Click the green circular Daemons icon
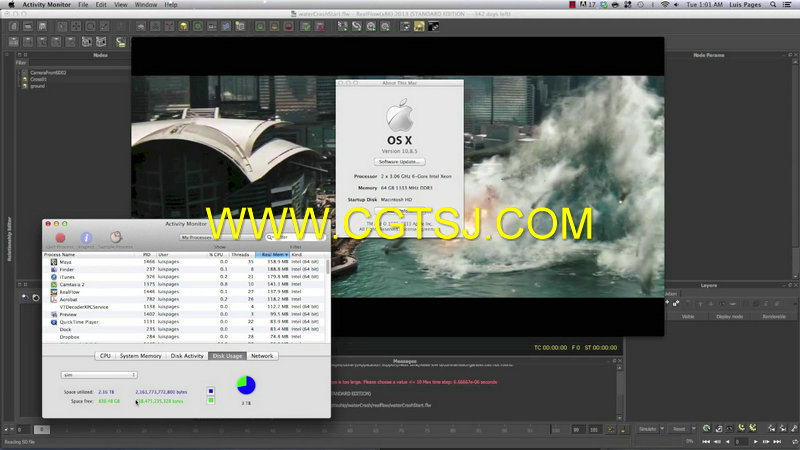 (x=197, y=26)
